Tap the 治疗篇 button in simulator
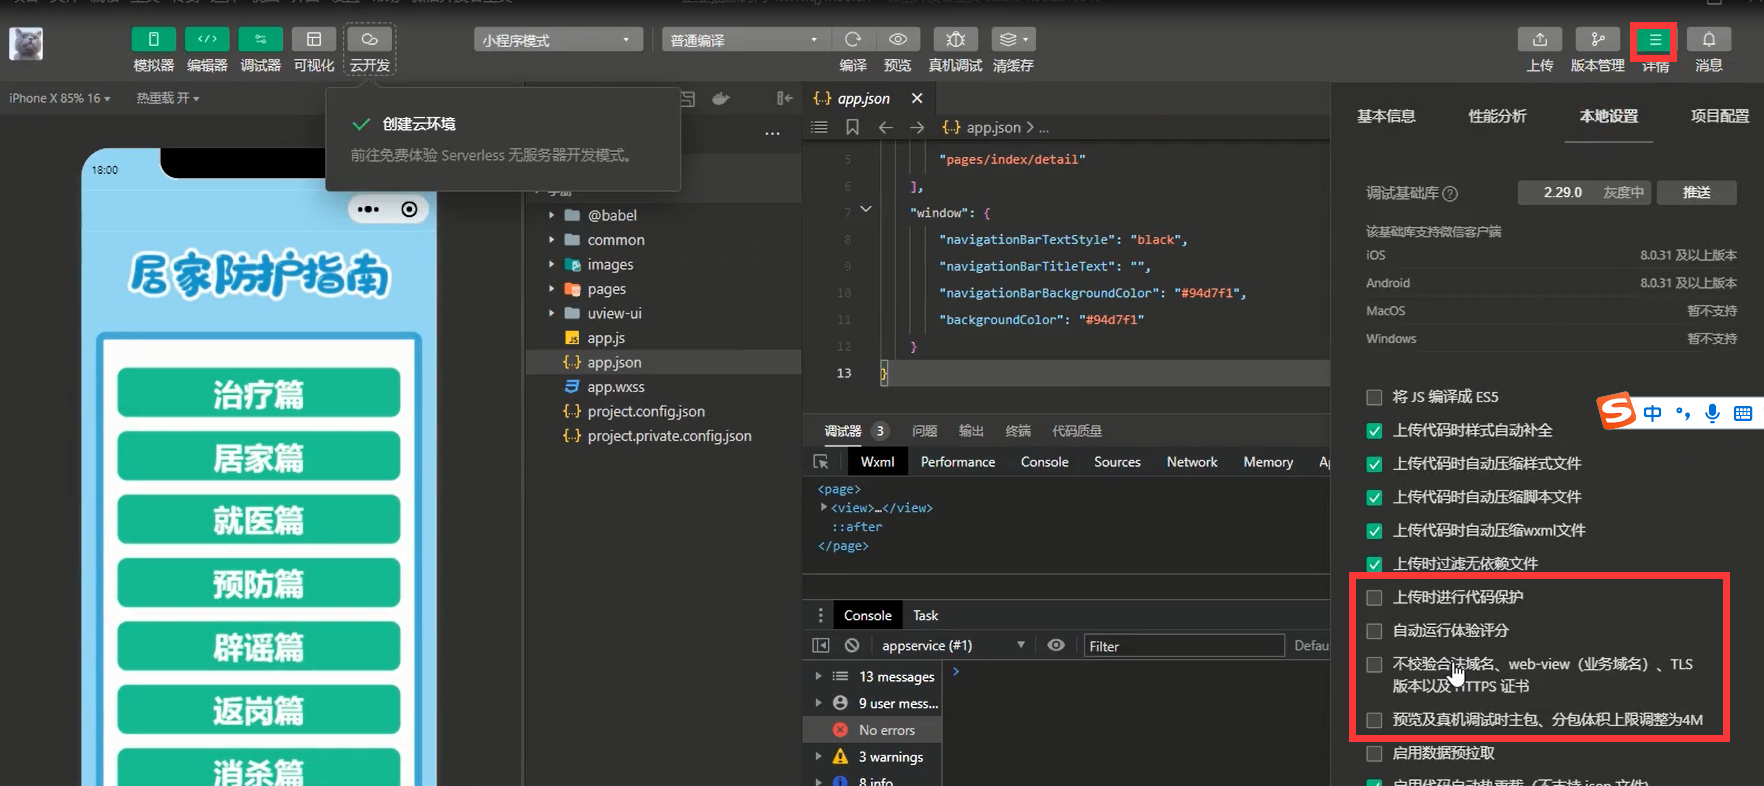 pyautogui.click(x=258, y=394)
